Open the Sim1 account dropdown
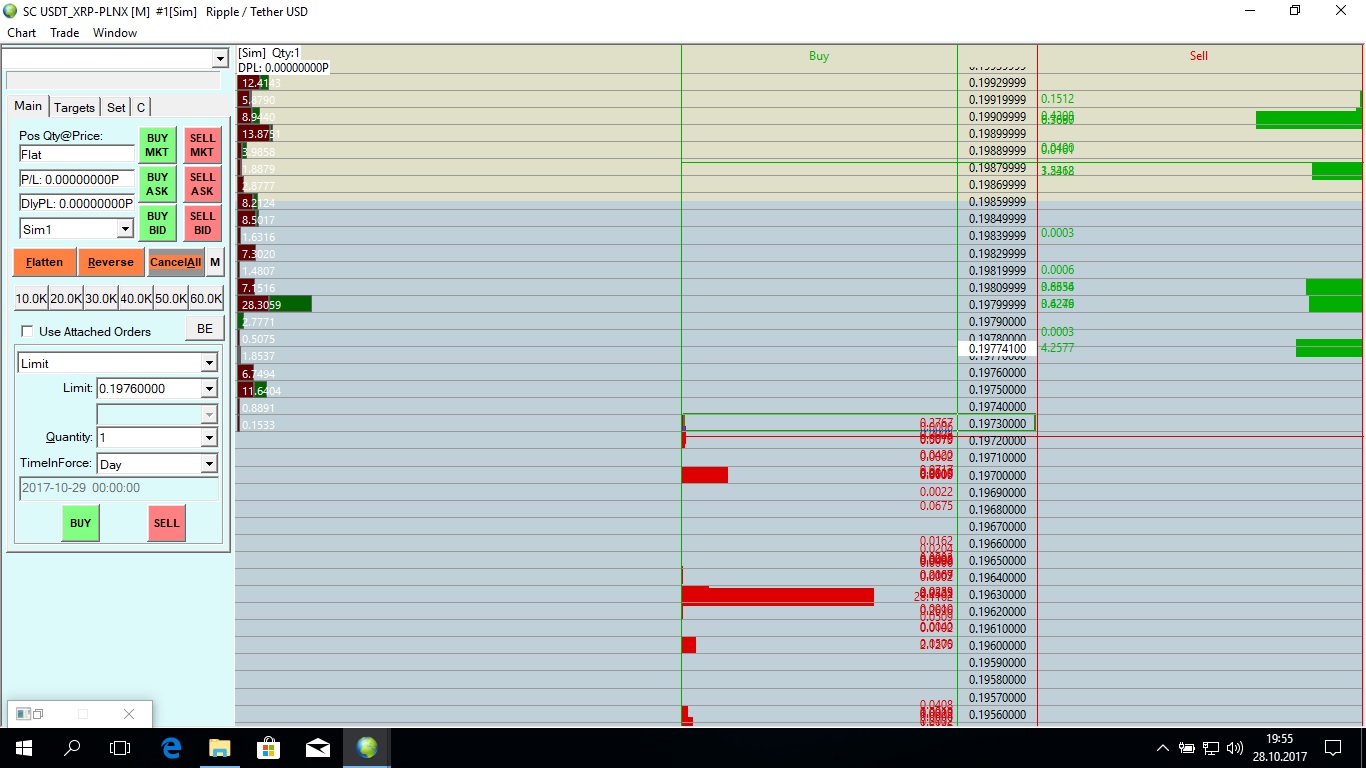Screen dimensions: 1366x768 click(125, 229)
